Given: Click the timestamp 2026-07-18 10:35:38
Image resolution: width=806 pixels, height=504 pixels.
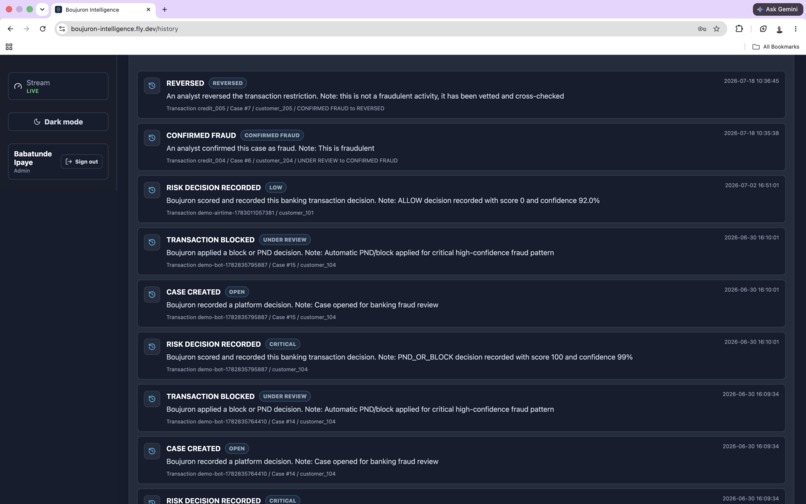Looking at the screenshot, I should coord(751,133).
